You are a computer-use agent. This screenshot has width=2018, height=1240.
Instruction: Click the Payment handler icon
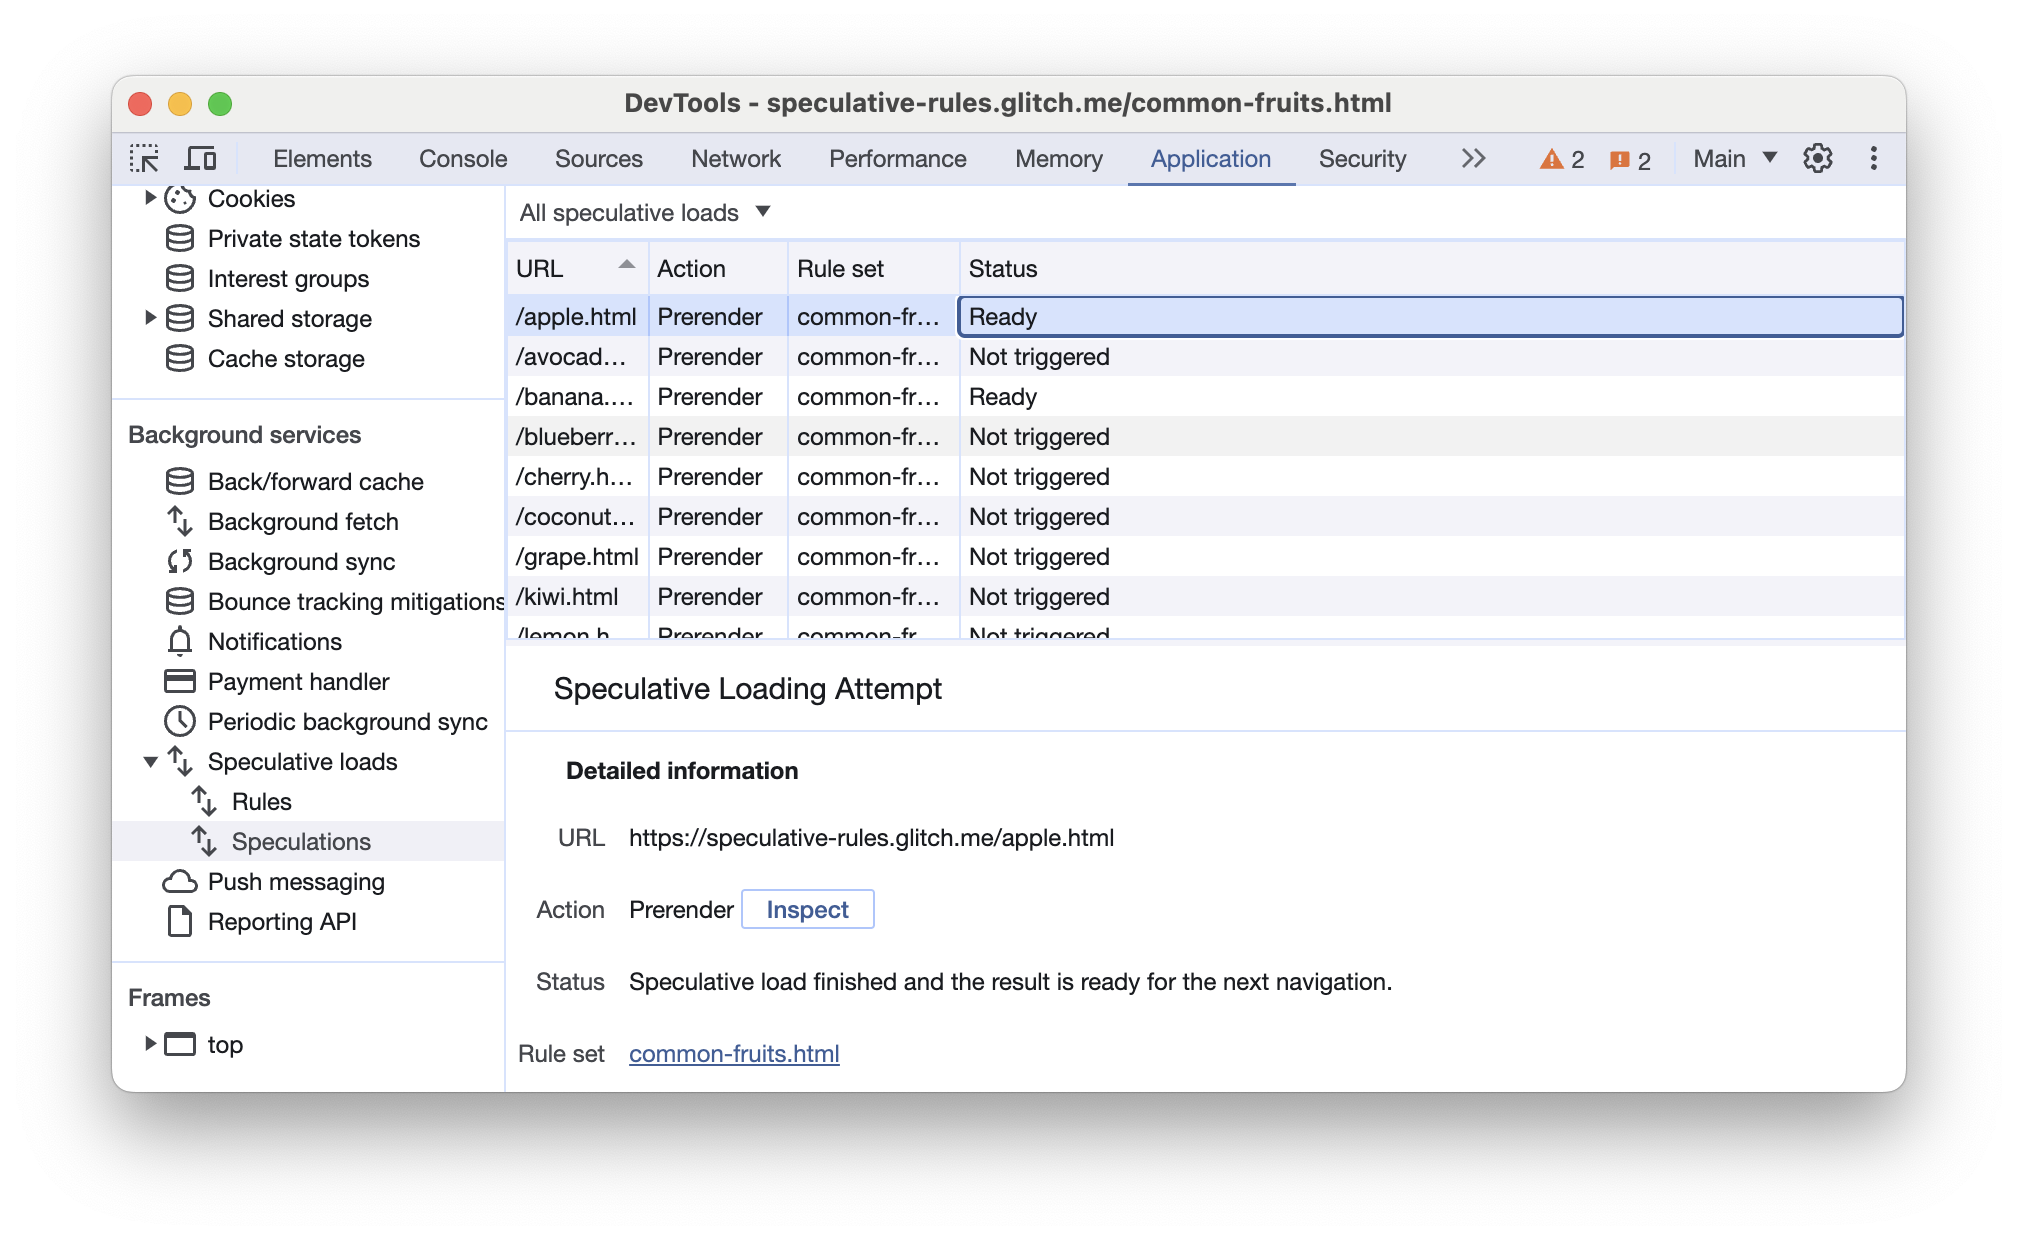(x=177, y=681)
